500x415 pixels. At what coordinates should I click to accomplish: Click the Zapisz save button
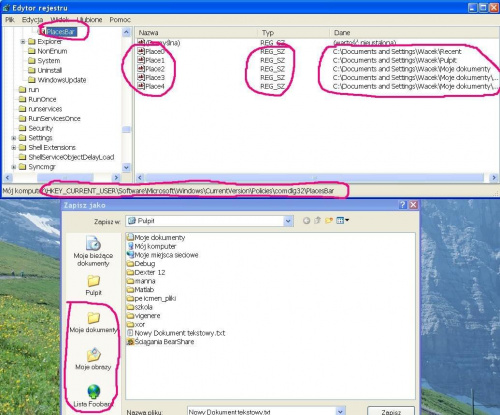[391, 411]
